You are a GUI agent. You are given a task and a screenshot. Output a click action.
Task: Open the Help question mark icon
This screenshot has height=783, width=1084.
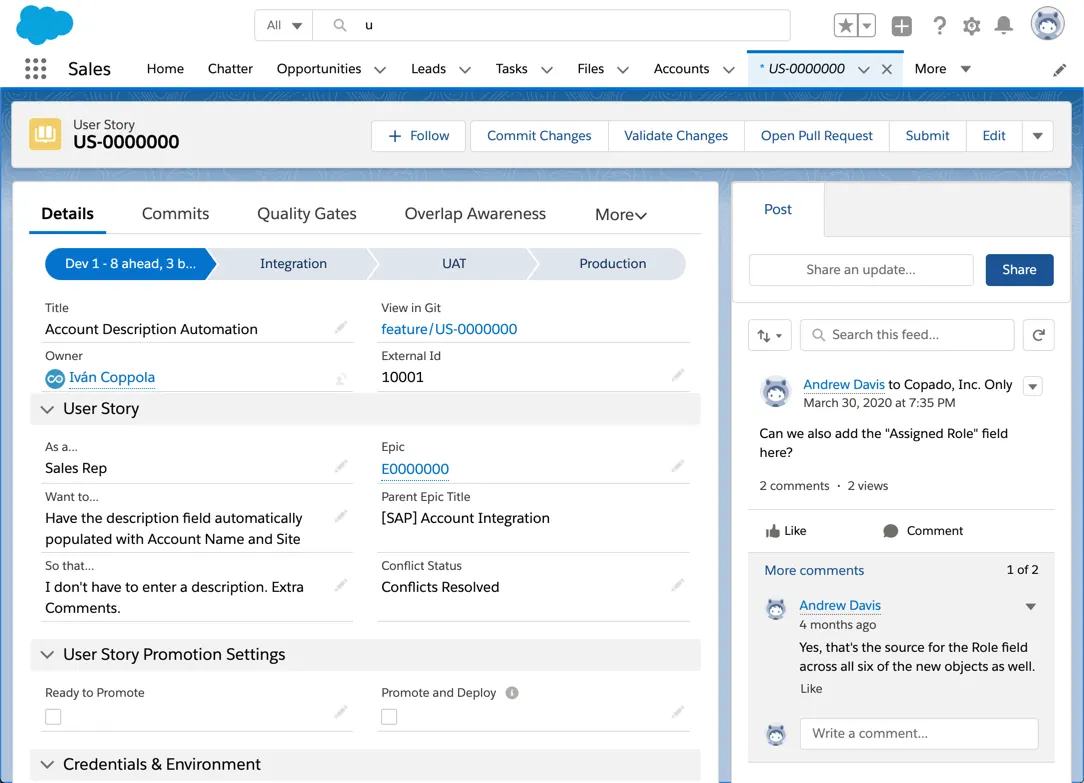pos(939,26)
